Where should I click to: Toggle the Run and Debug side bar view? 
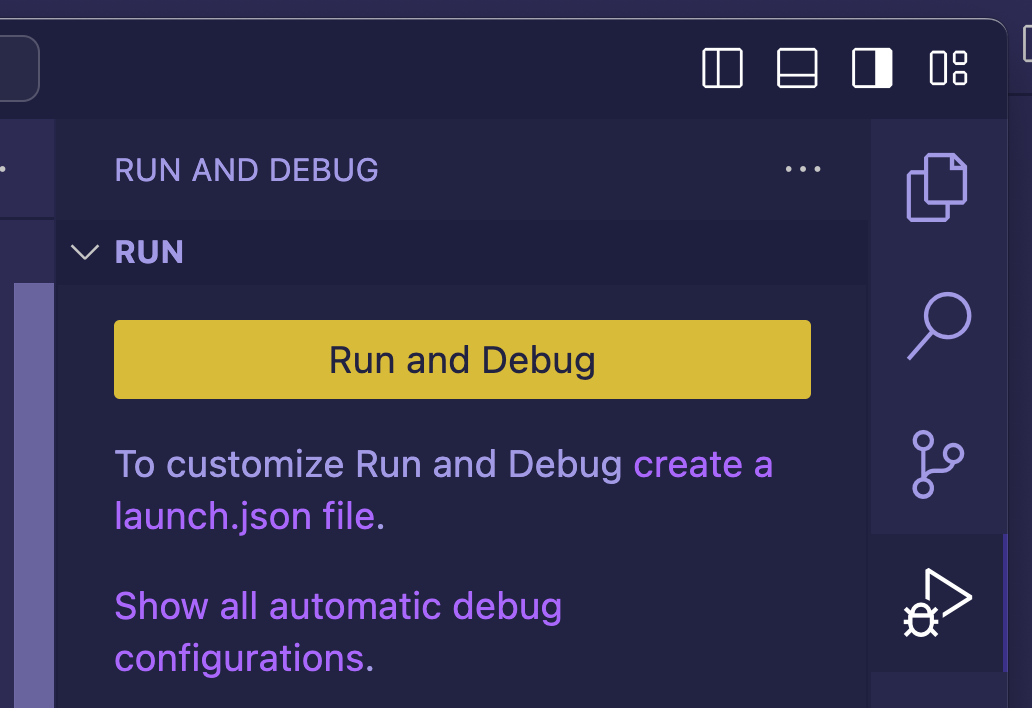click(938, 600)
